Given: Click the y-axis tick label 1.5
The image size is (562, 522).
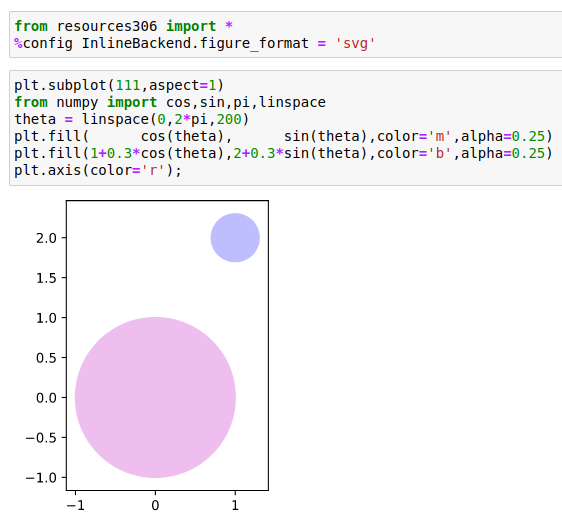Looking at the screenshot, I should [46, 278].
